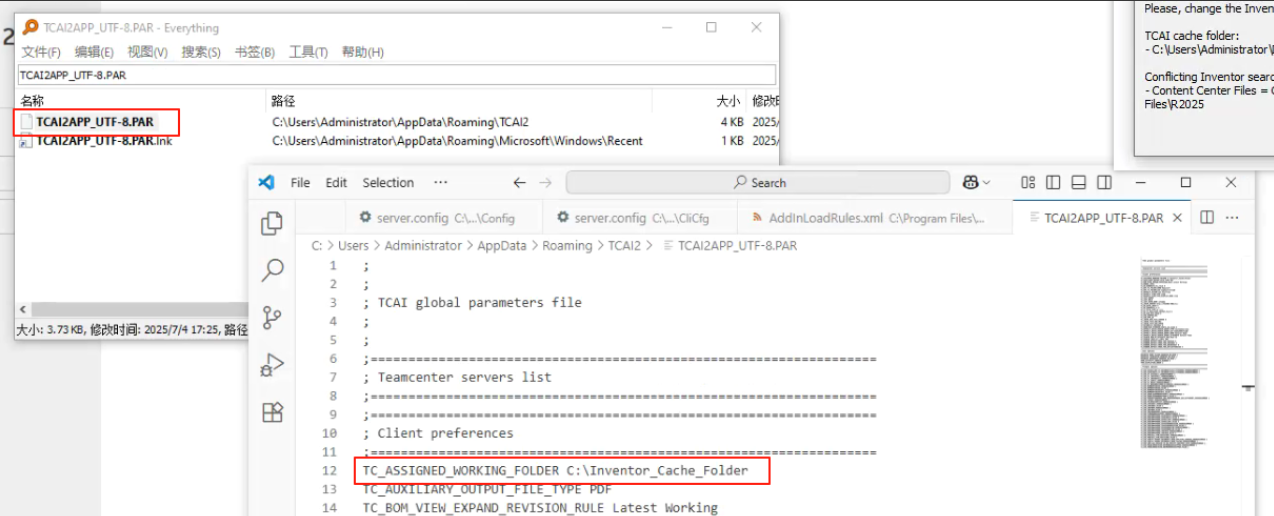Click AppData in the breadcrumb
Image resolution: width=1274 pixels, height=516 pixels.
point(501,245)
